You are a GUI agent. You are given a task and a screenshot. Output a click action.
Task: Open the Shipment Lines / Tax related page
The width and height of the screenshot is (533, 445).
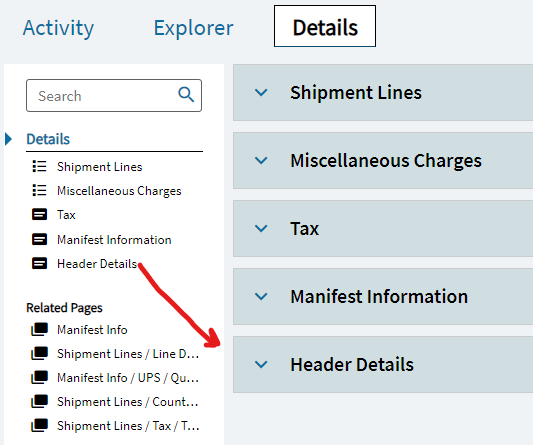(x=128, y=426)
